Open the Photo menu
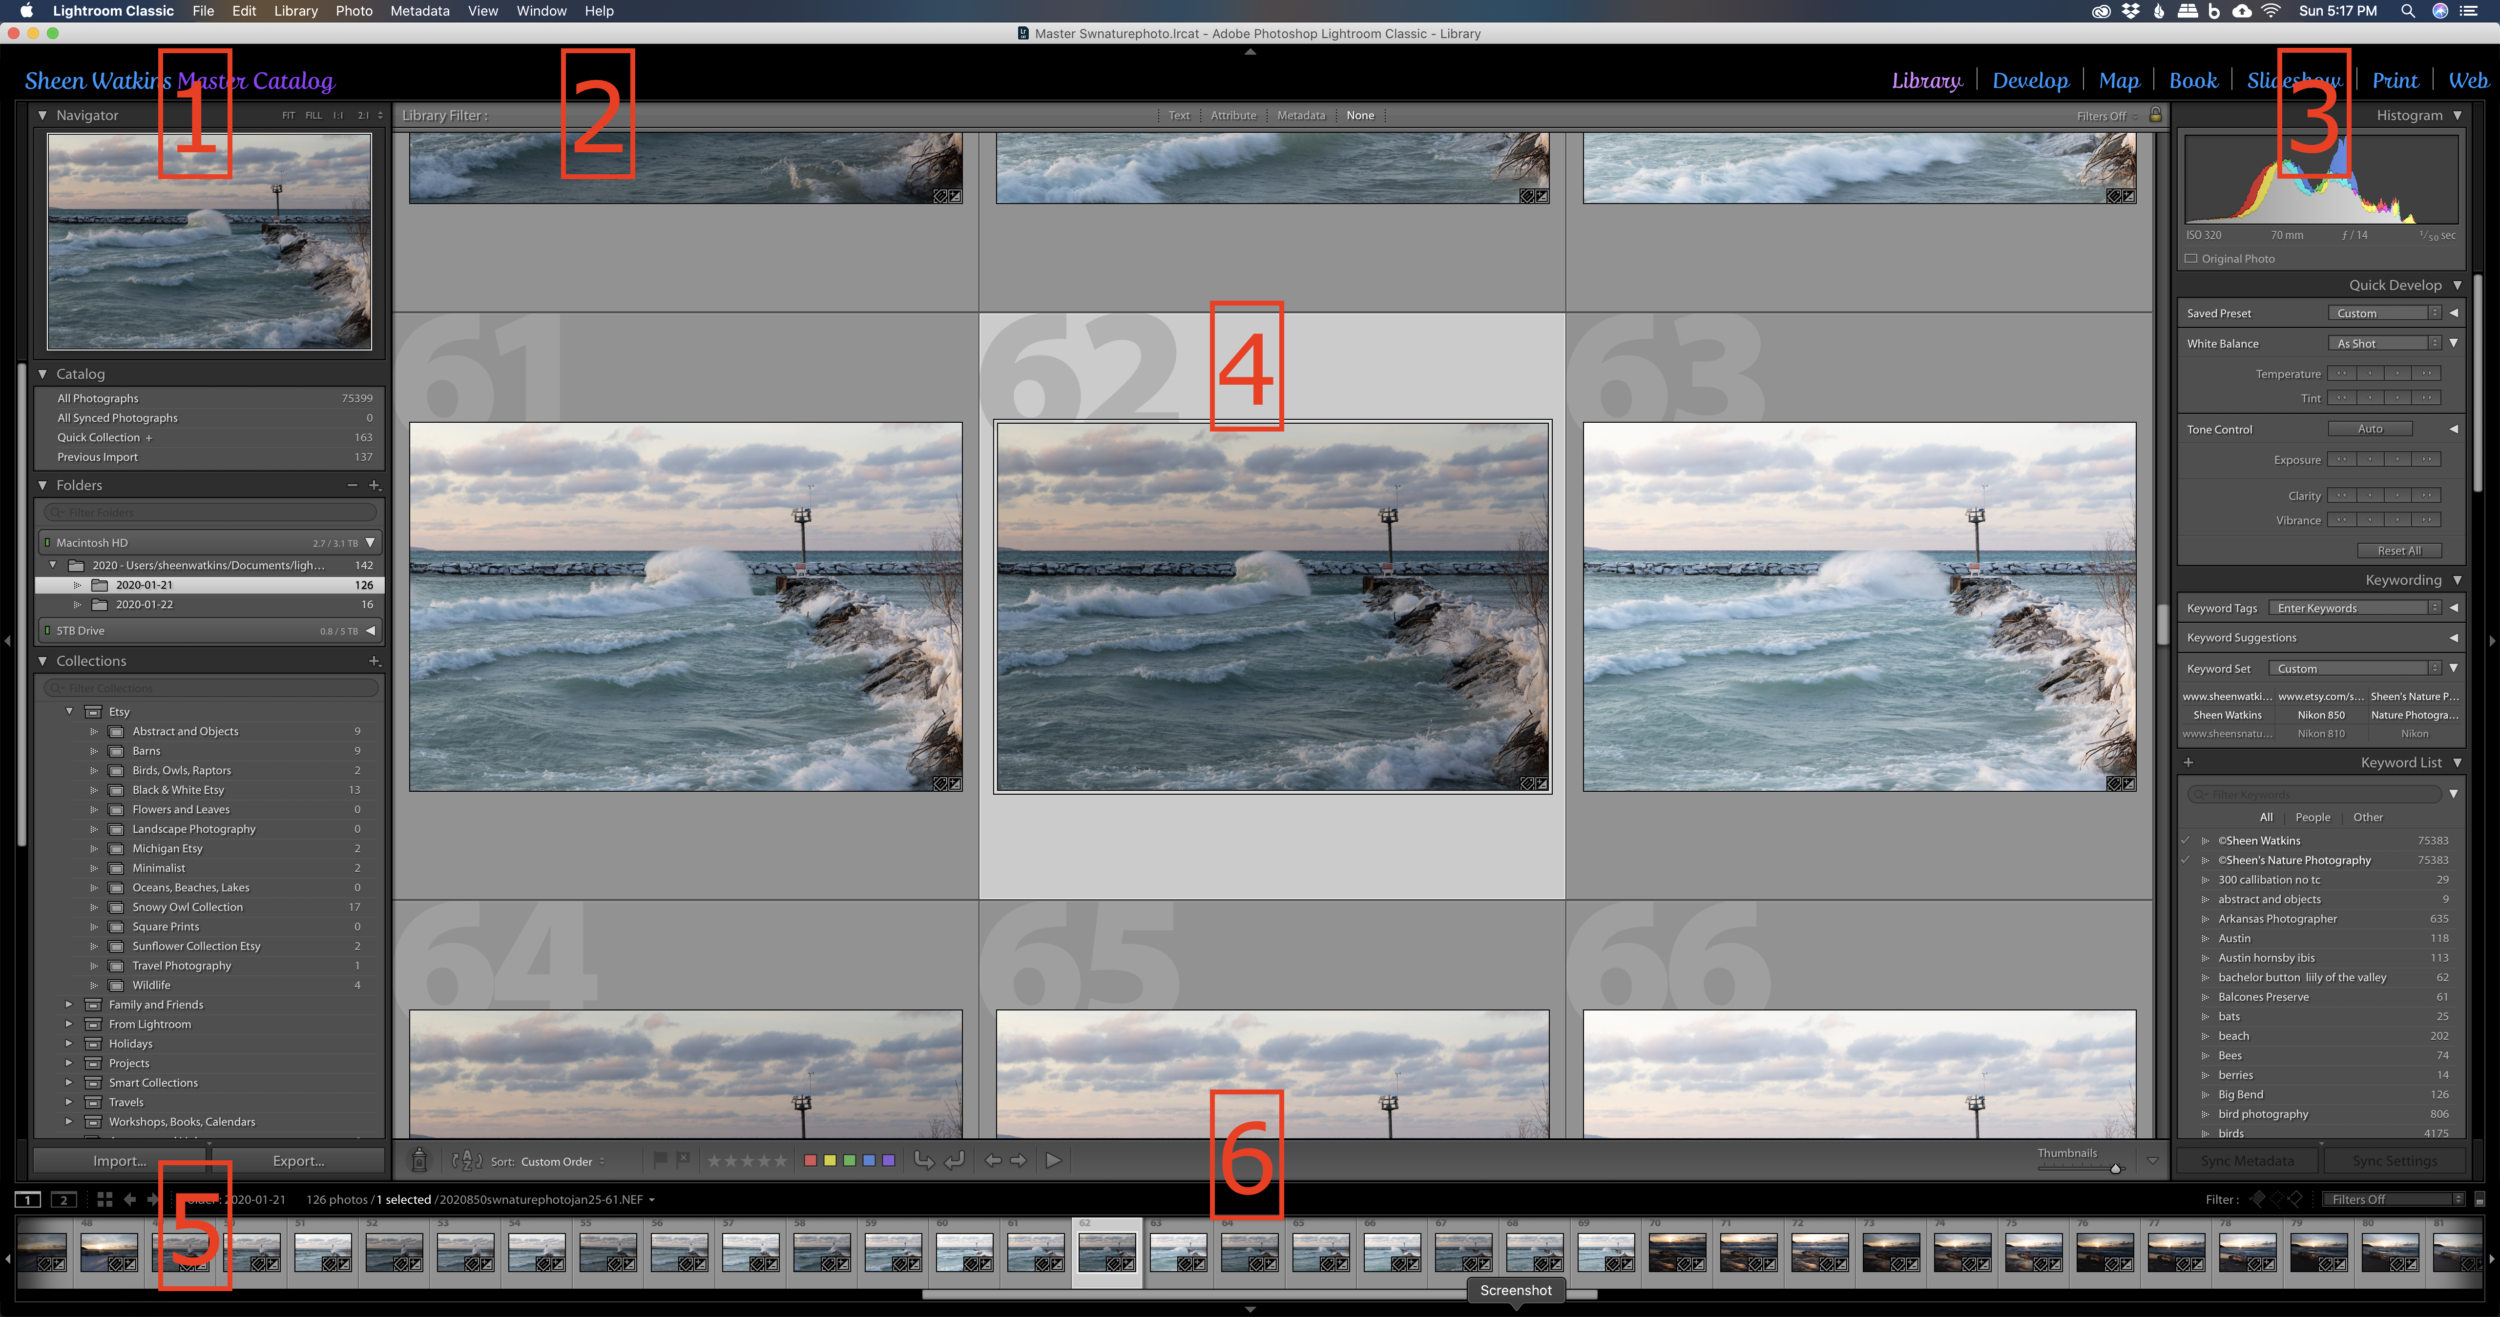 click(x=354, y=11)
